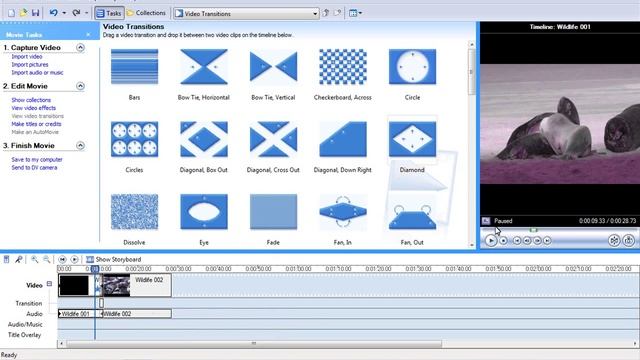Select the Dissolve transition

pyautogui.click(x=134, y=212)
